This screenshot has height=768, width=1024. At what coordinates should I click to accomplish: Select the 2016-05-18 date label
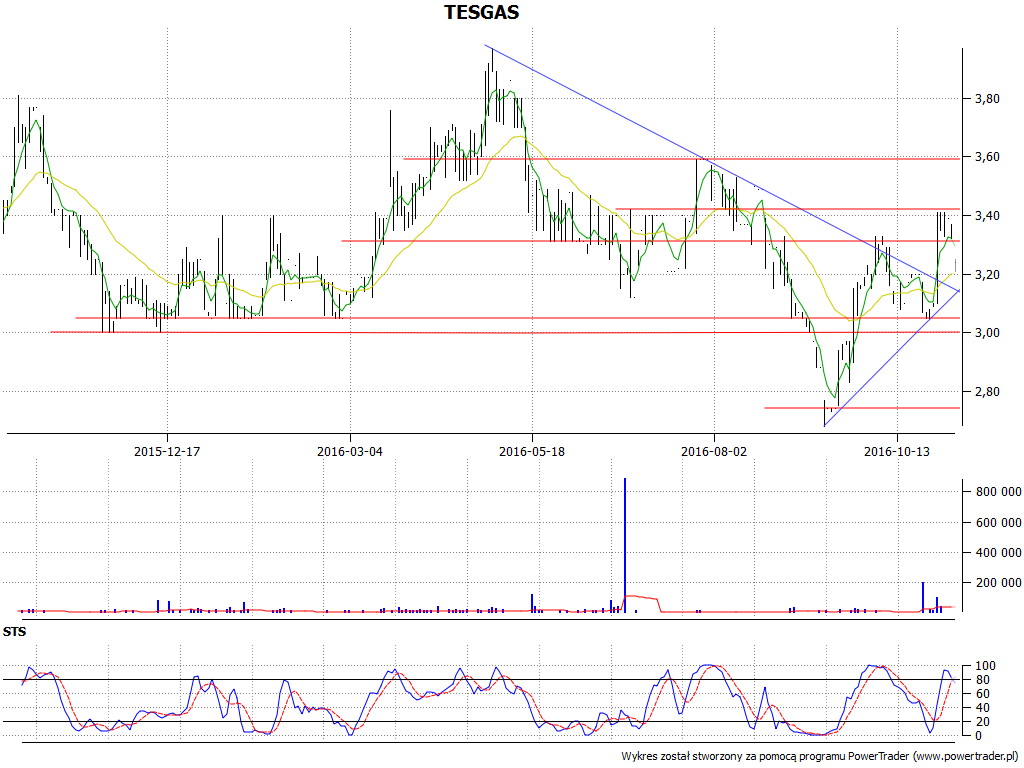coord(532,451)
